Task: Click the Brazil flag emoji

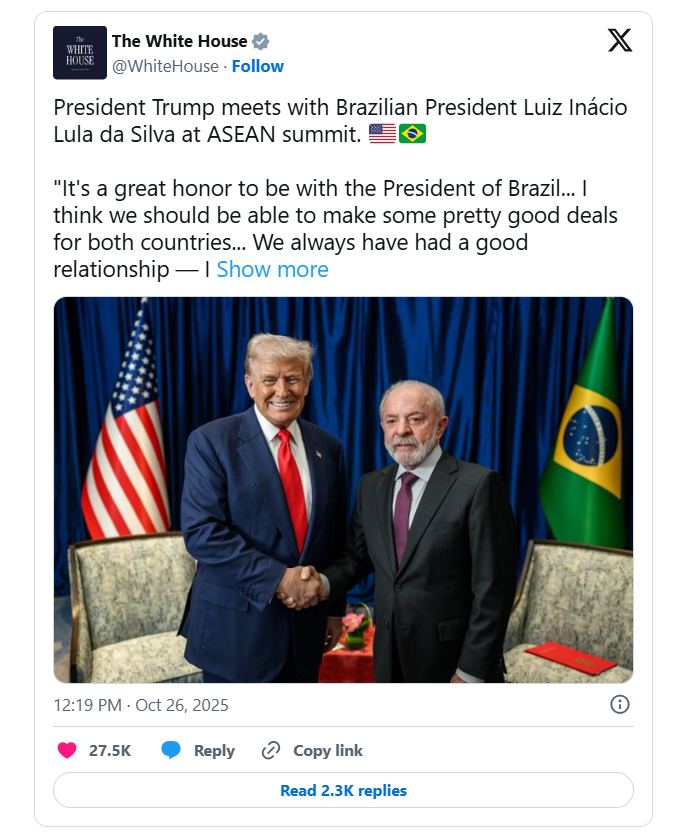Action: pos(412,134)
